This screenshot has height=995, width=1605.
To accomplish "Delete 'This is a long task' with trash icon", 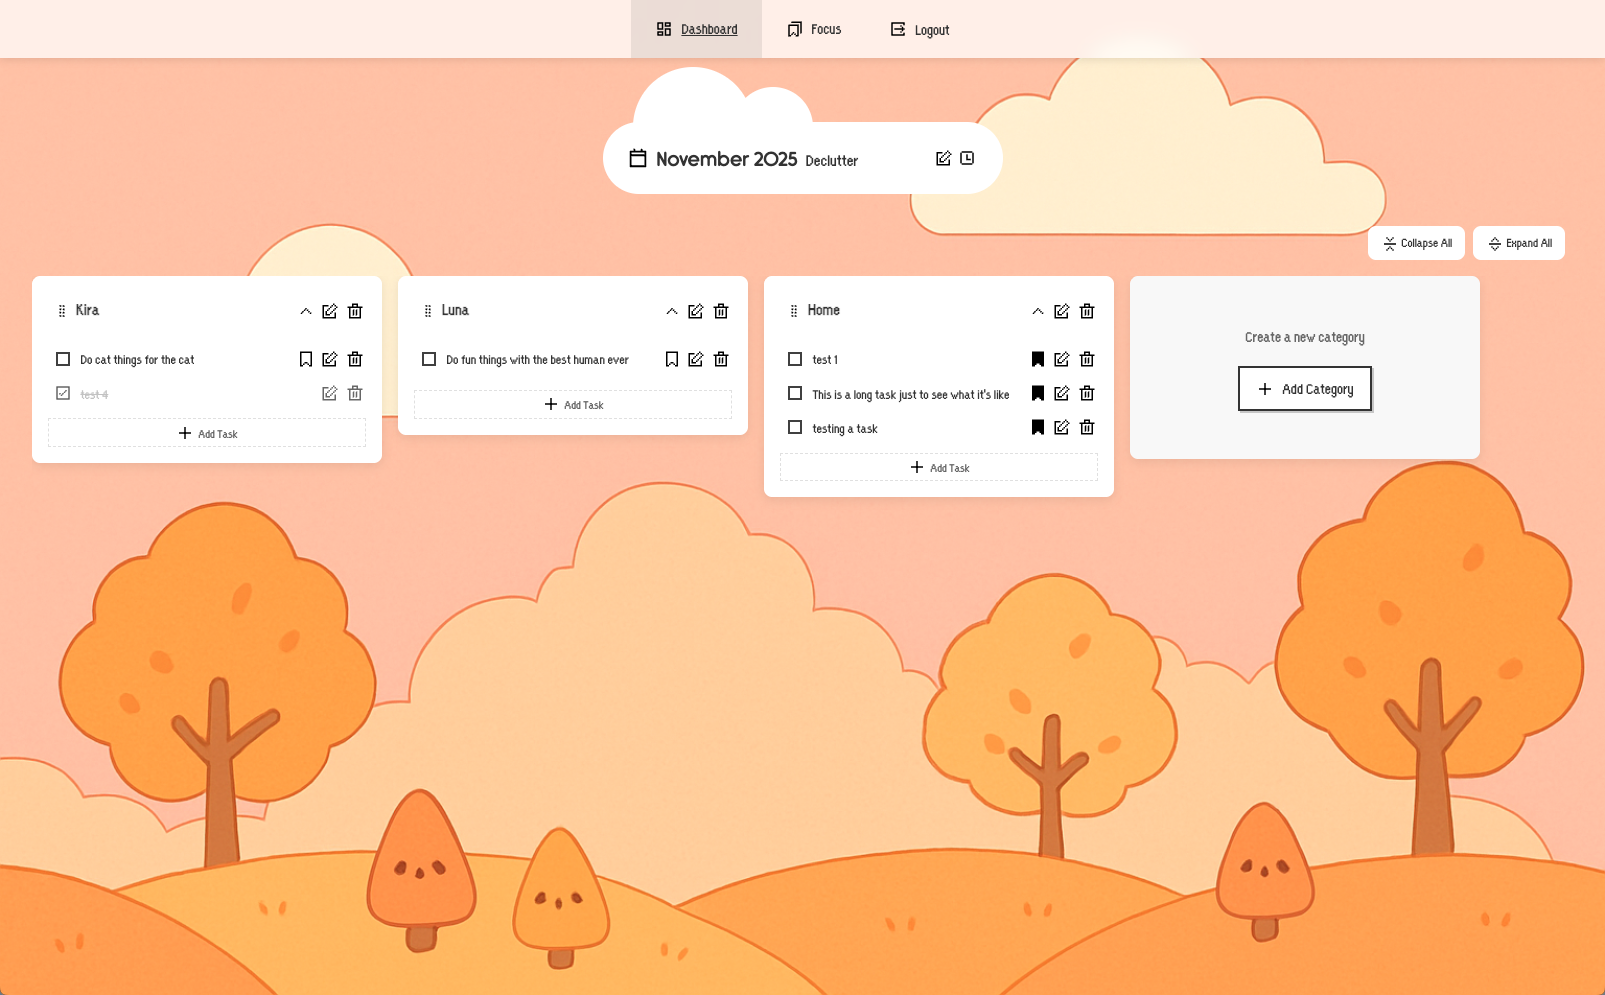I will (1087, 393).
